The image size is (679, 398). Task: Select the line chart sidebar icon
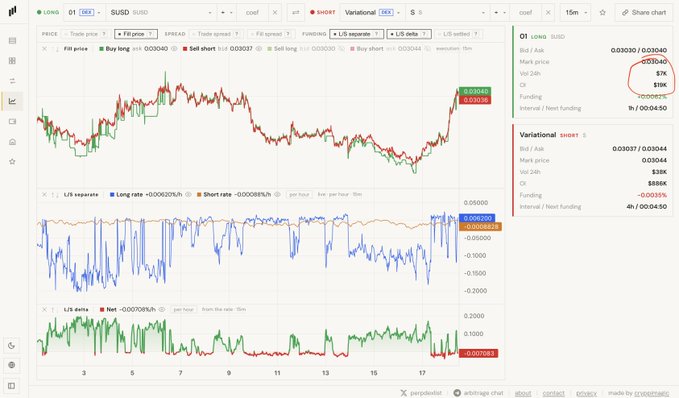(12, 101)
